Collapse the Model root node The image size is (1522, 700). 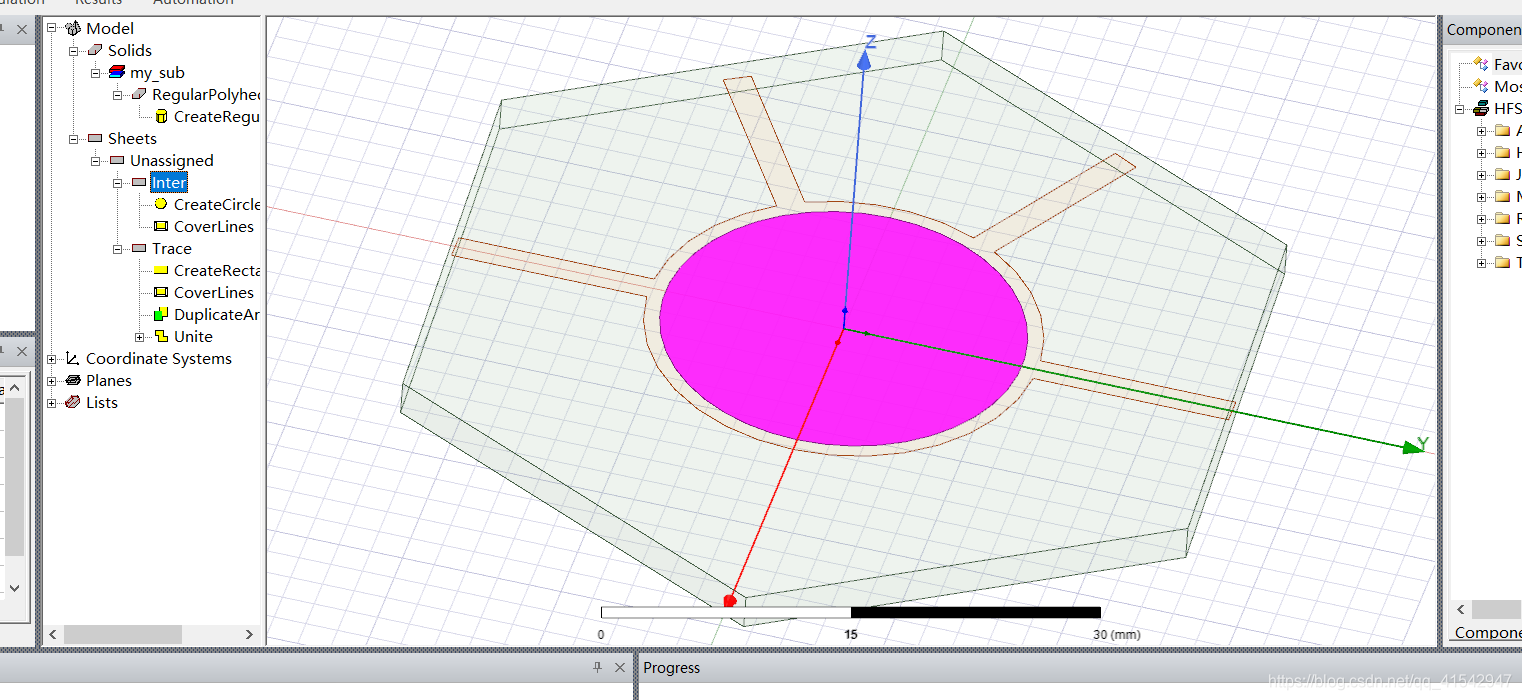coord(52,28)
